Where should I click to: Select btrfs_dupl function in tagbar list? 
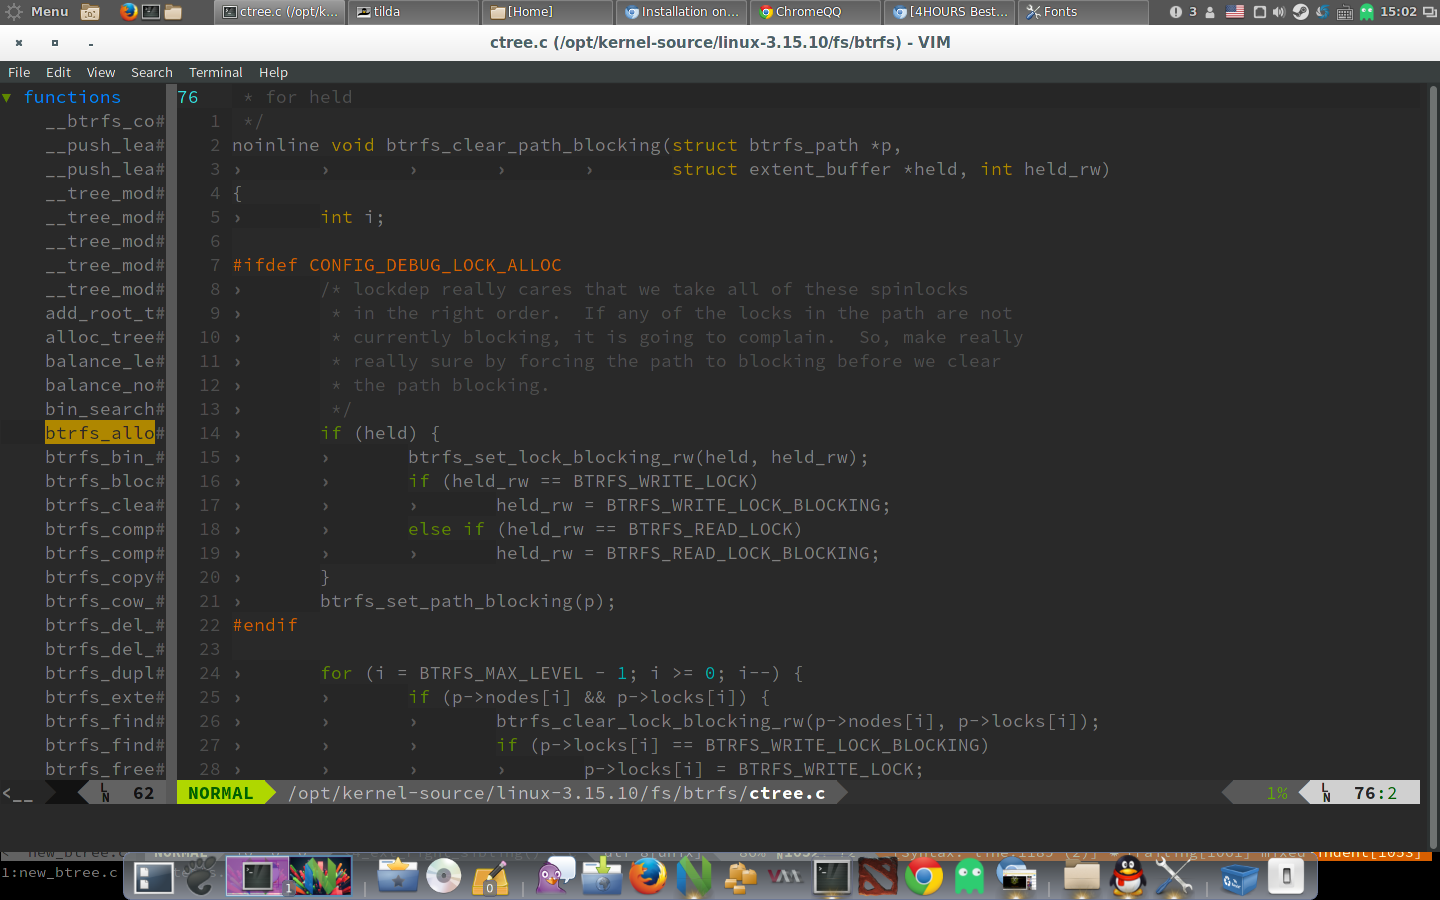pos(100,673)
